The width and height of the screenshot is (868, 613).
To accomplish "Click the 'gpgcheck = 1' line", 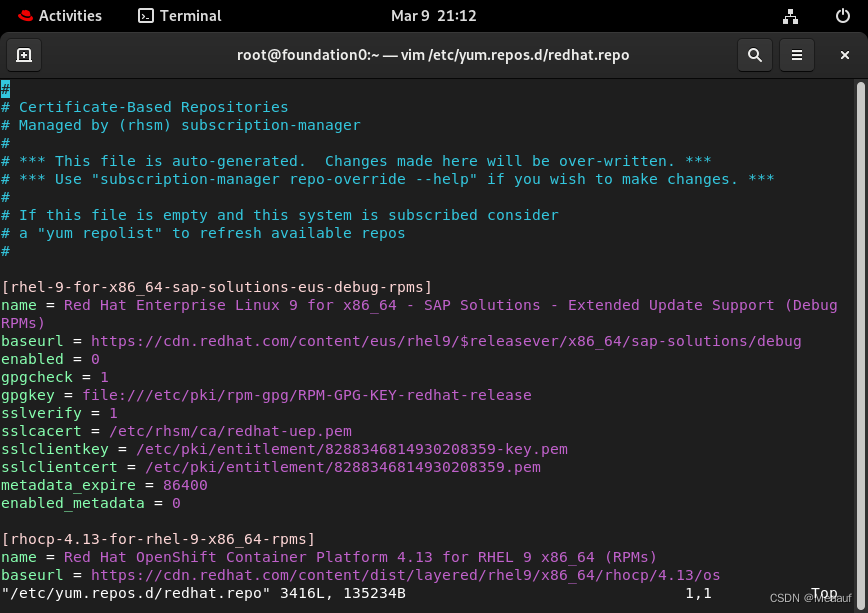I will (55, 377).
